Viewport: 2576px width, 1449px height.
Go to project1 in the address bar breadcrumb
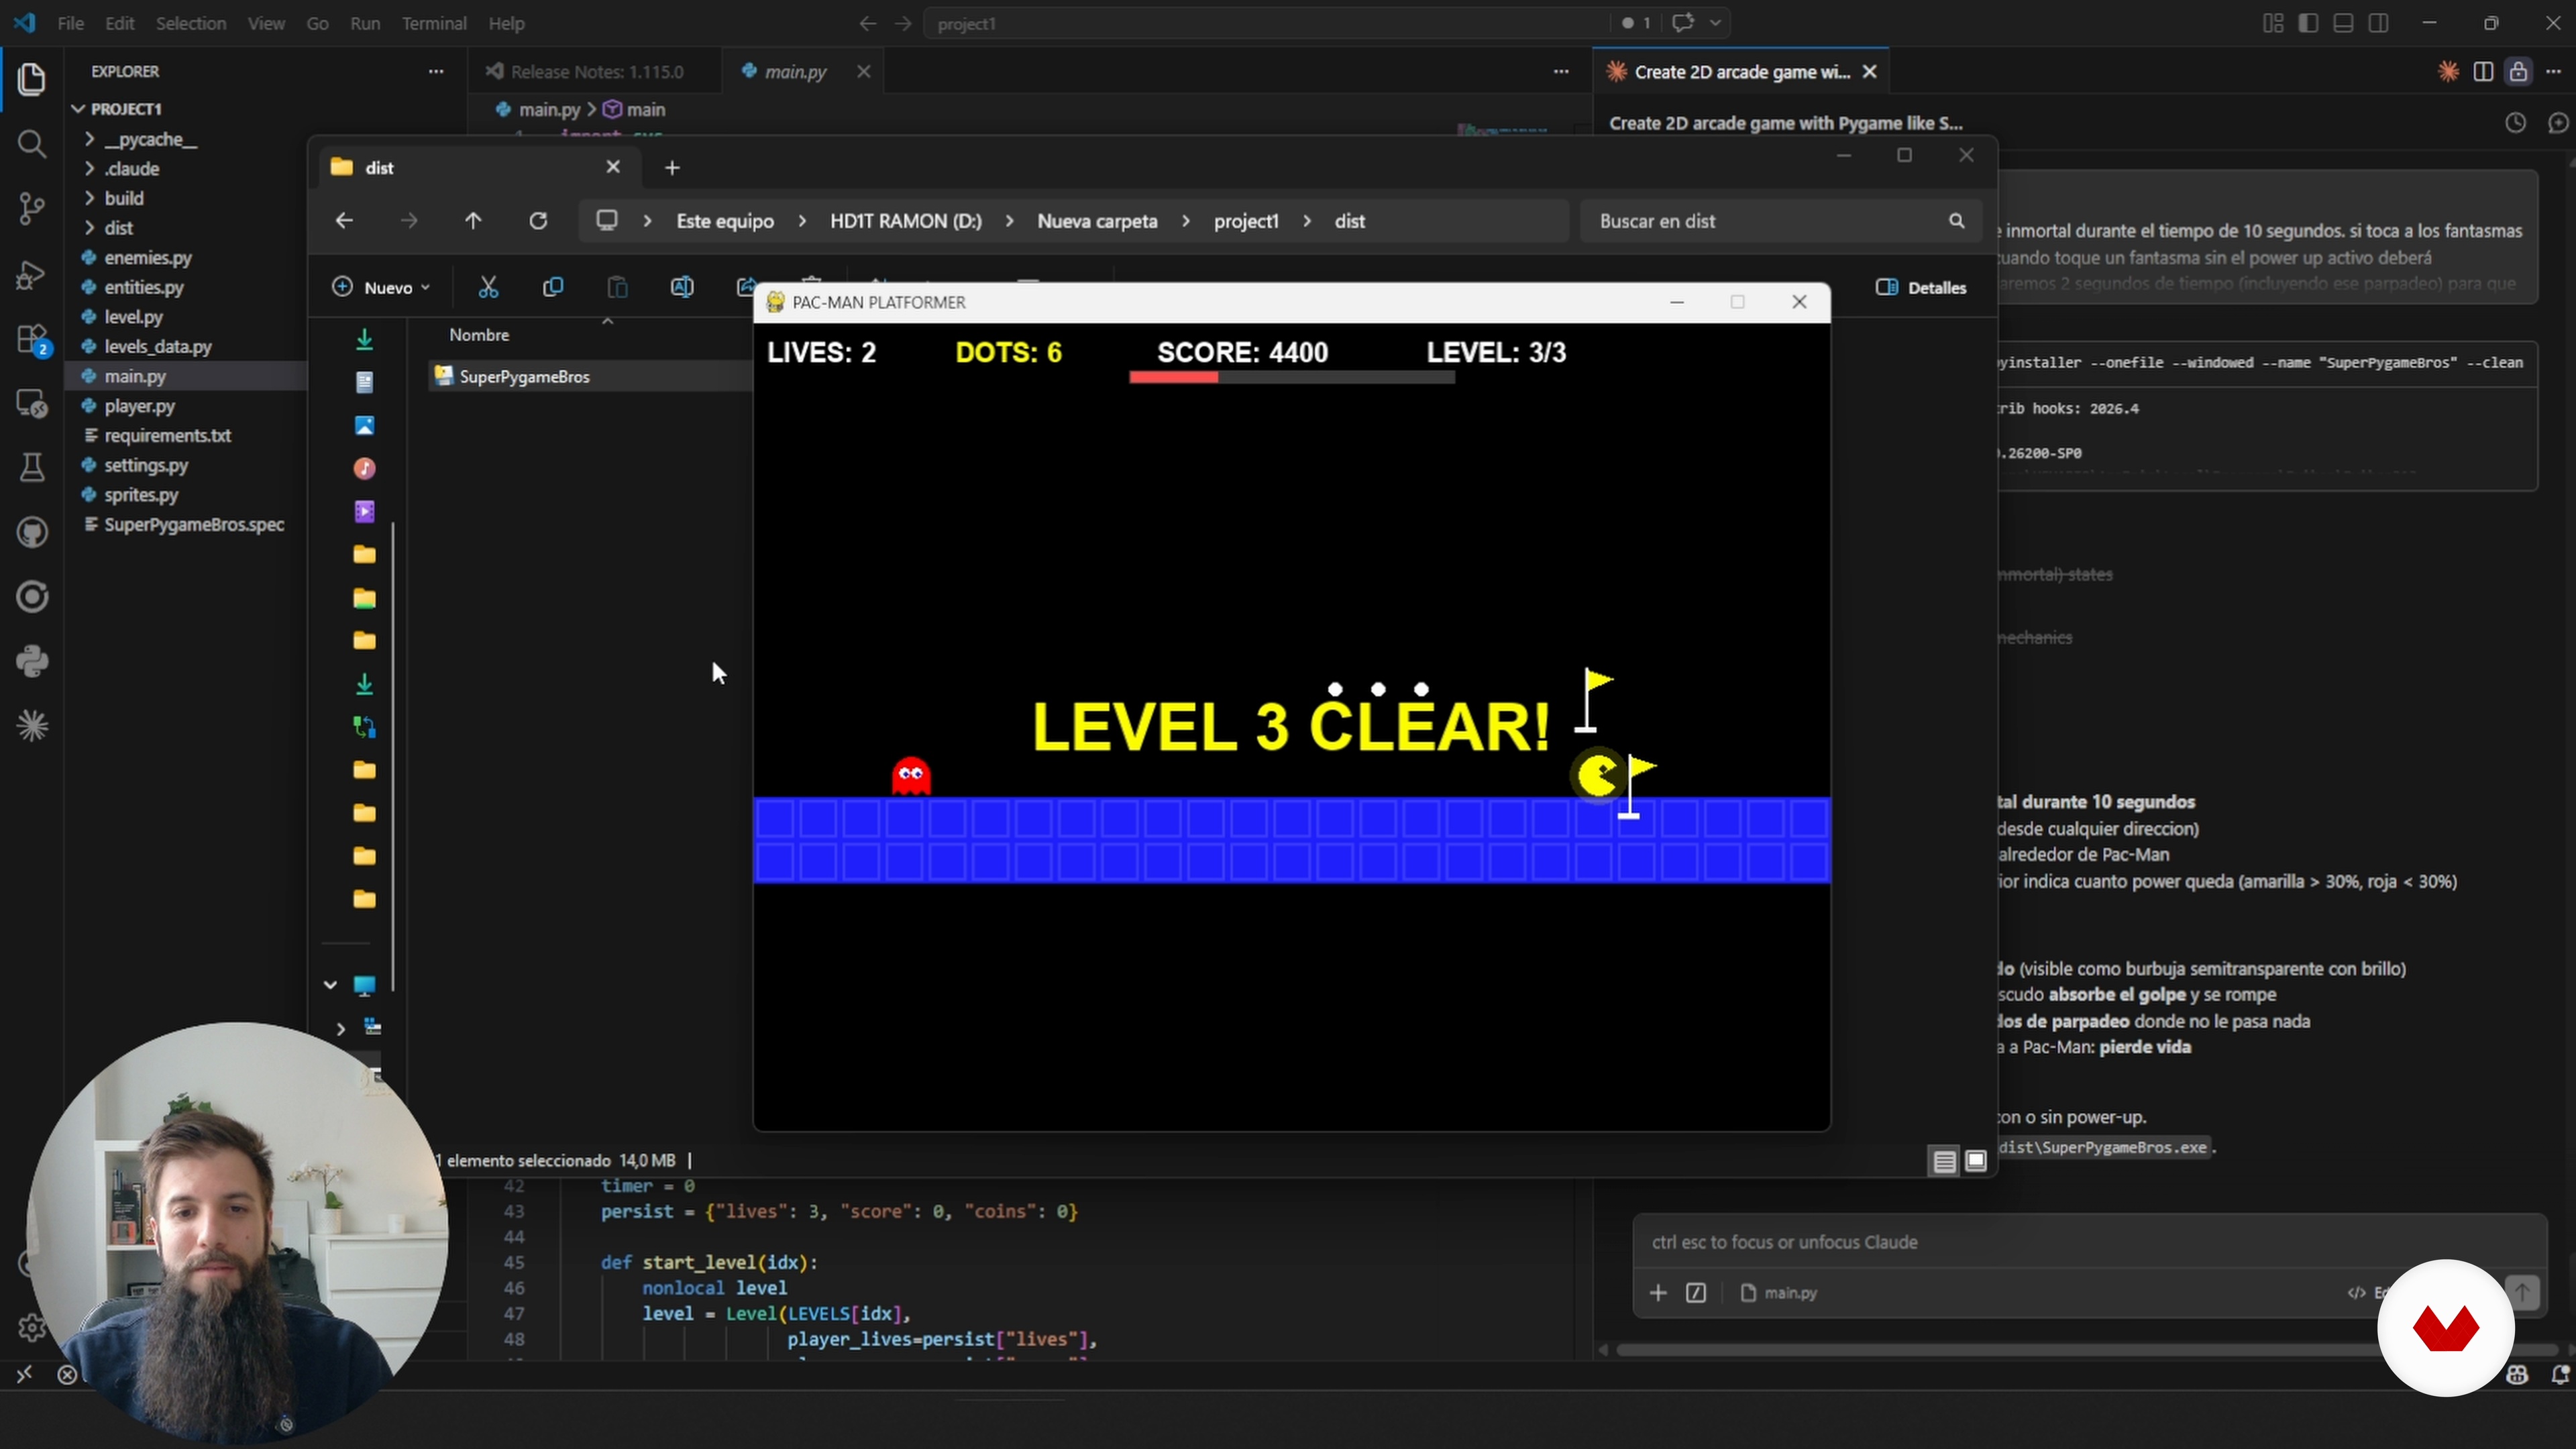[x=1246, y=221]
